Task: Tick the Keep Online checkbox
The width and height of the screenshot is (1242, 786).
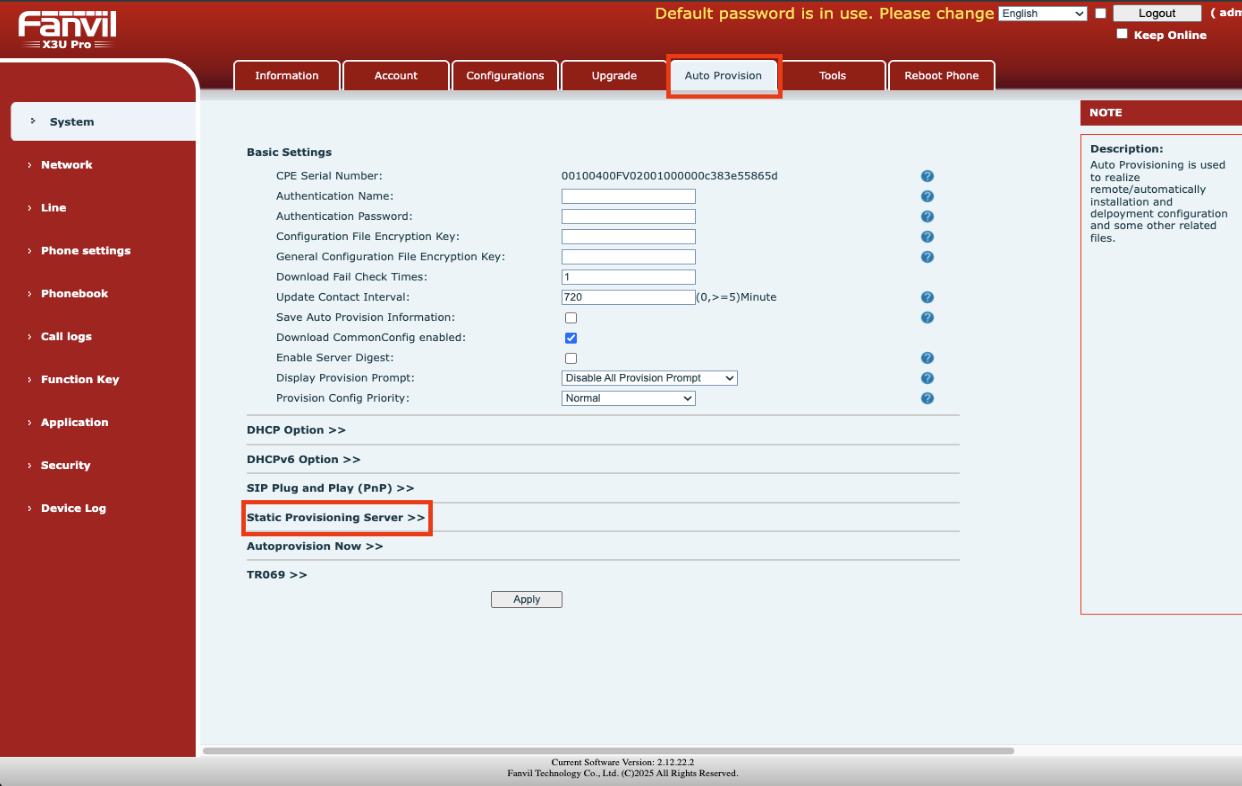Action: (1122, 34)
